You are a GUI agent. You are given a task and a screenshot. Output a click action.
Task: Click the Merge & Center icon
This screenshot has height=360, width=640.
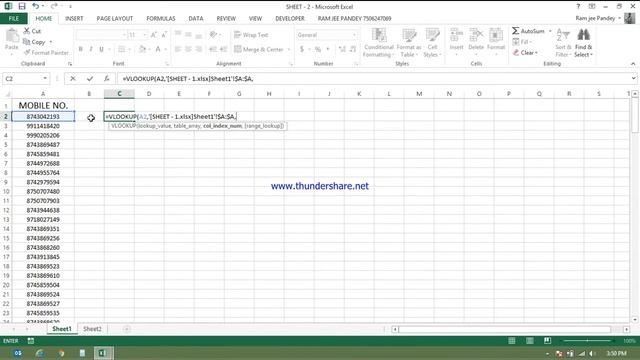(238, 49)
